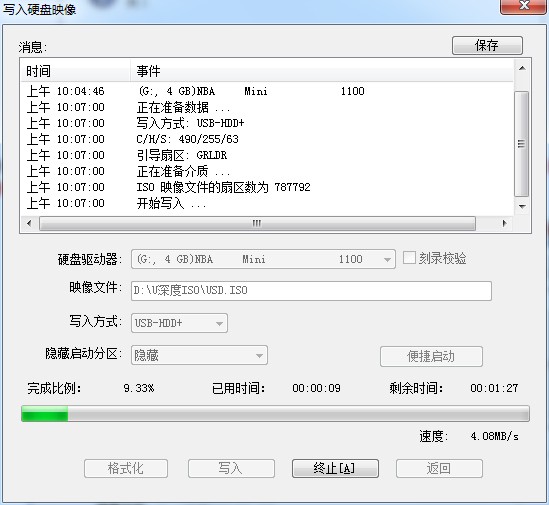Click the 返回 button

tap(439, 469)
